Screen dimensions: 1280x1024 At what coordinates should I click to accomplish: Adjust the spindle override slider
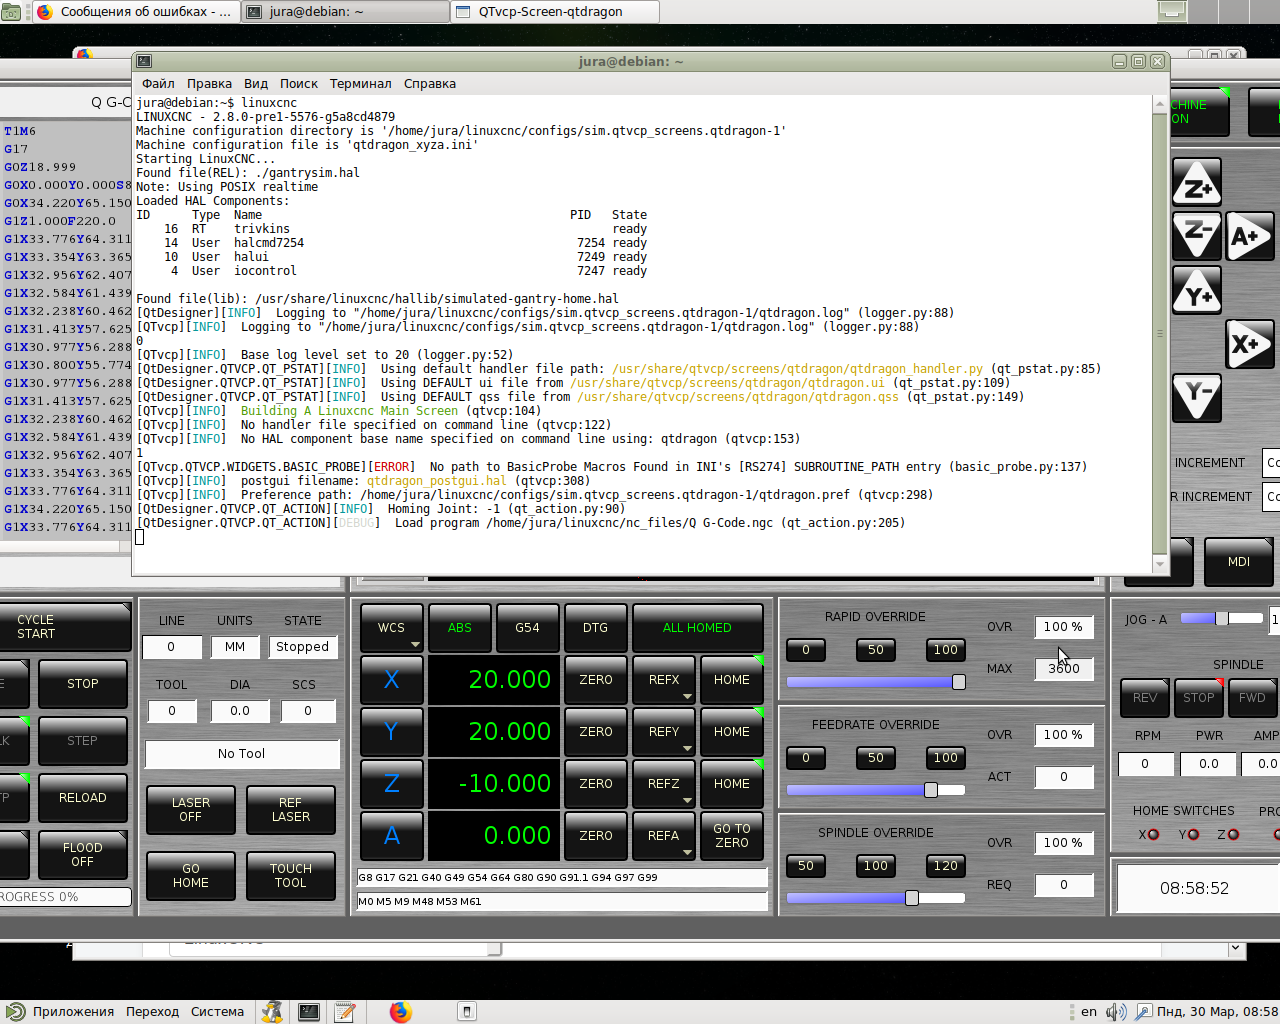coord(876,898)
